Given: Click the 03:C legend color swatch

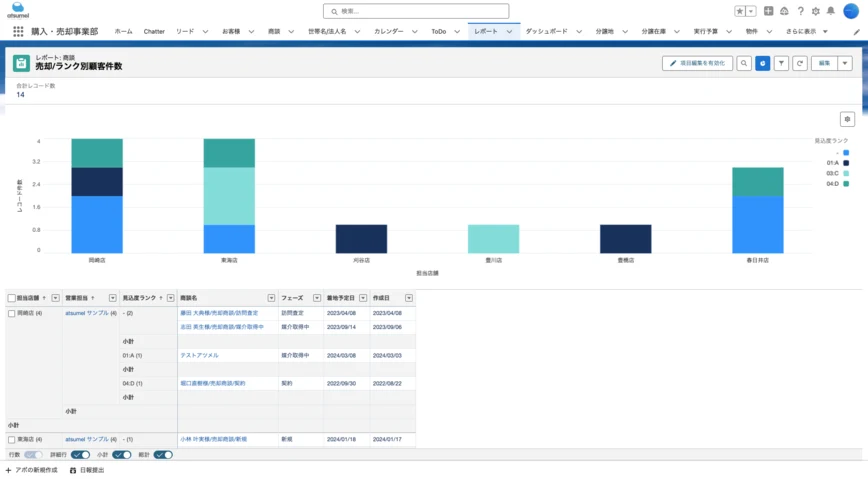Looking at the screenshot, I should pos(846,173).
